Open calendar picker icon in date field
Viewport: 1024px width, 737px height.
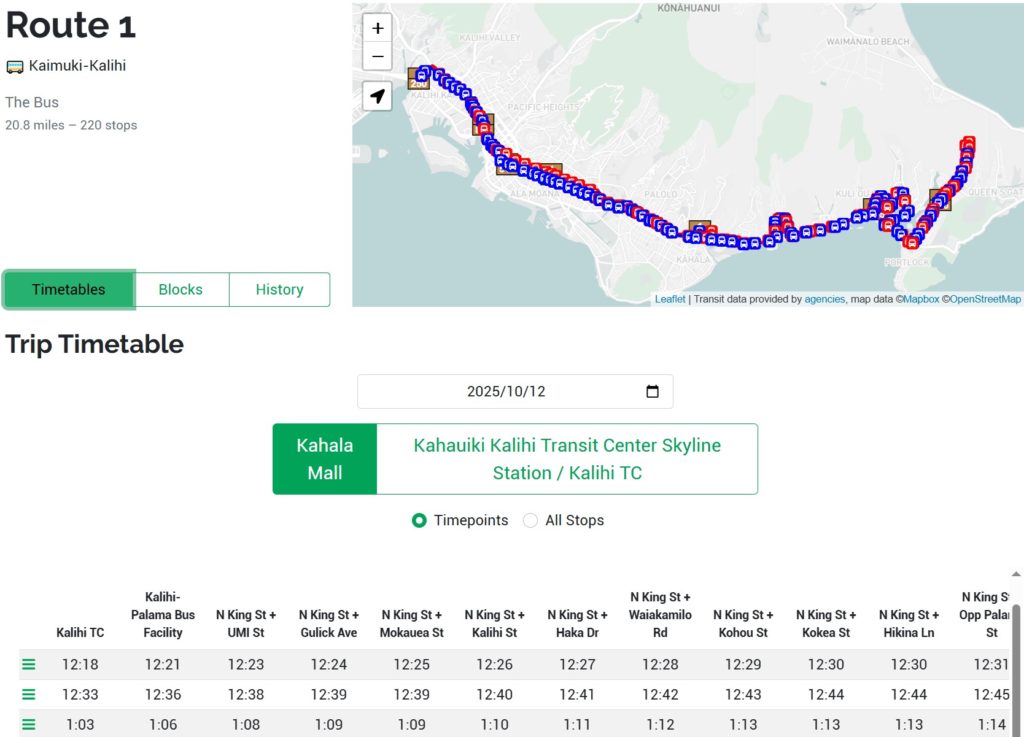(652, 392)
